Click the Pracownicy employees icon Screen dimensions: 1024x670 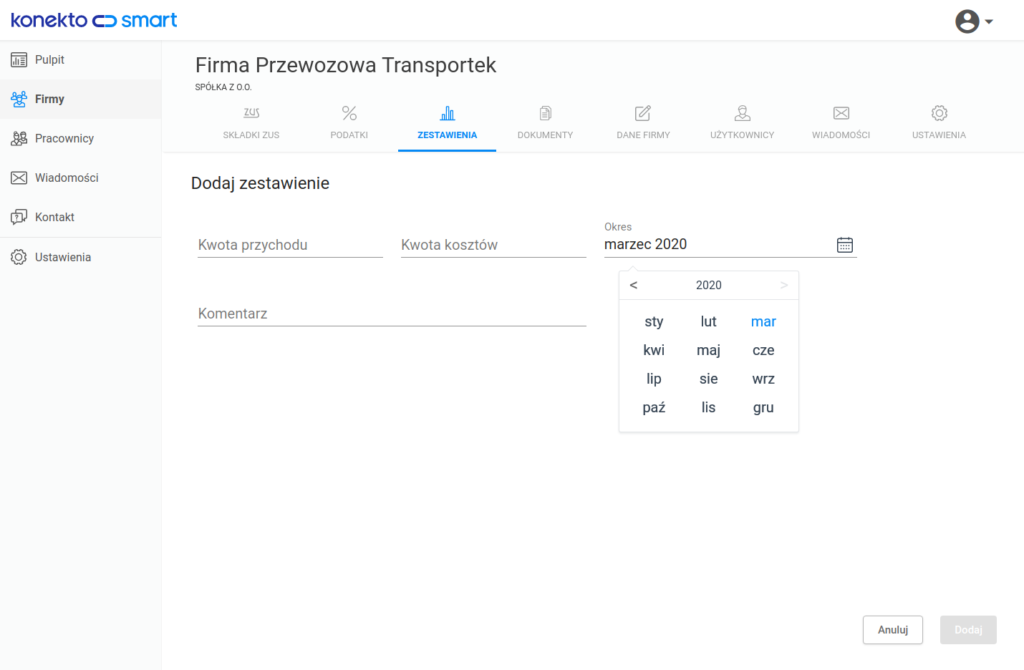pos(19,138)
